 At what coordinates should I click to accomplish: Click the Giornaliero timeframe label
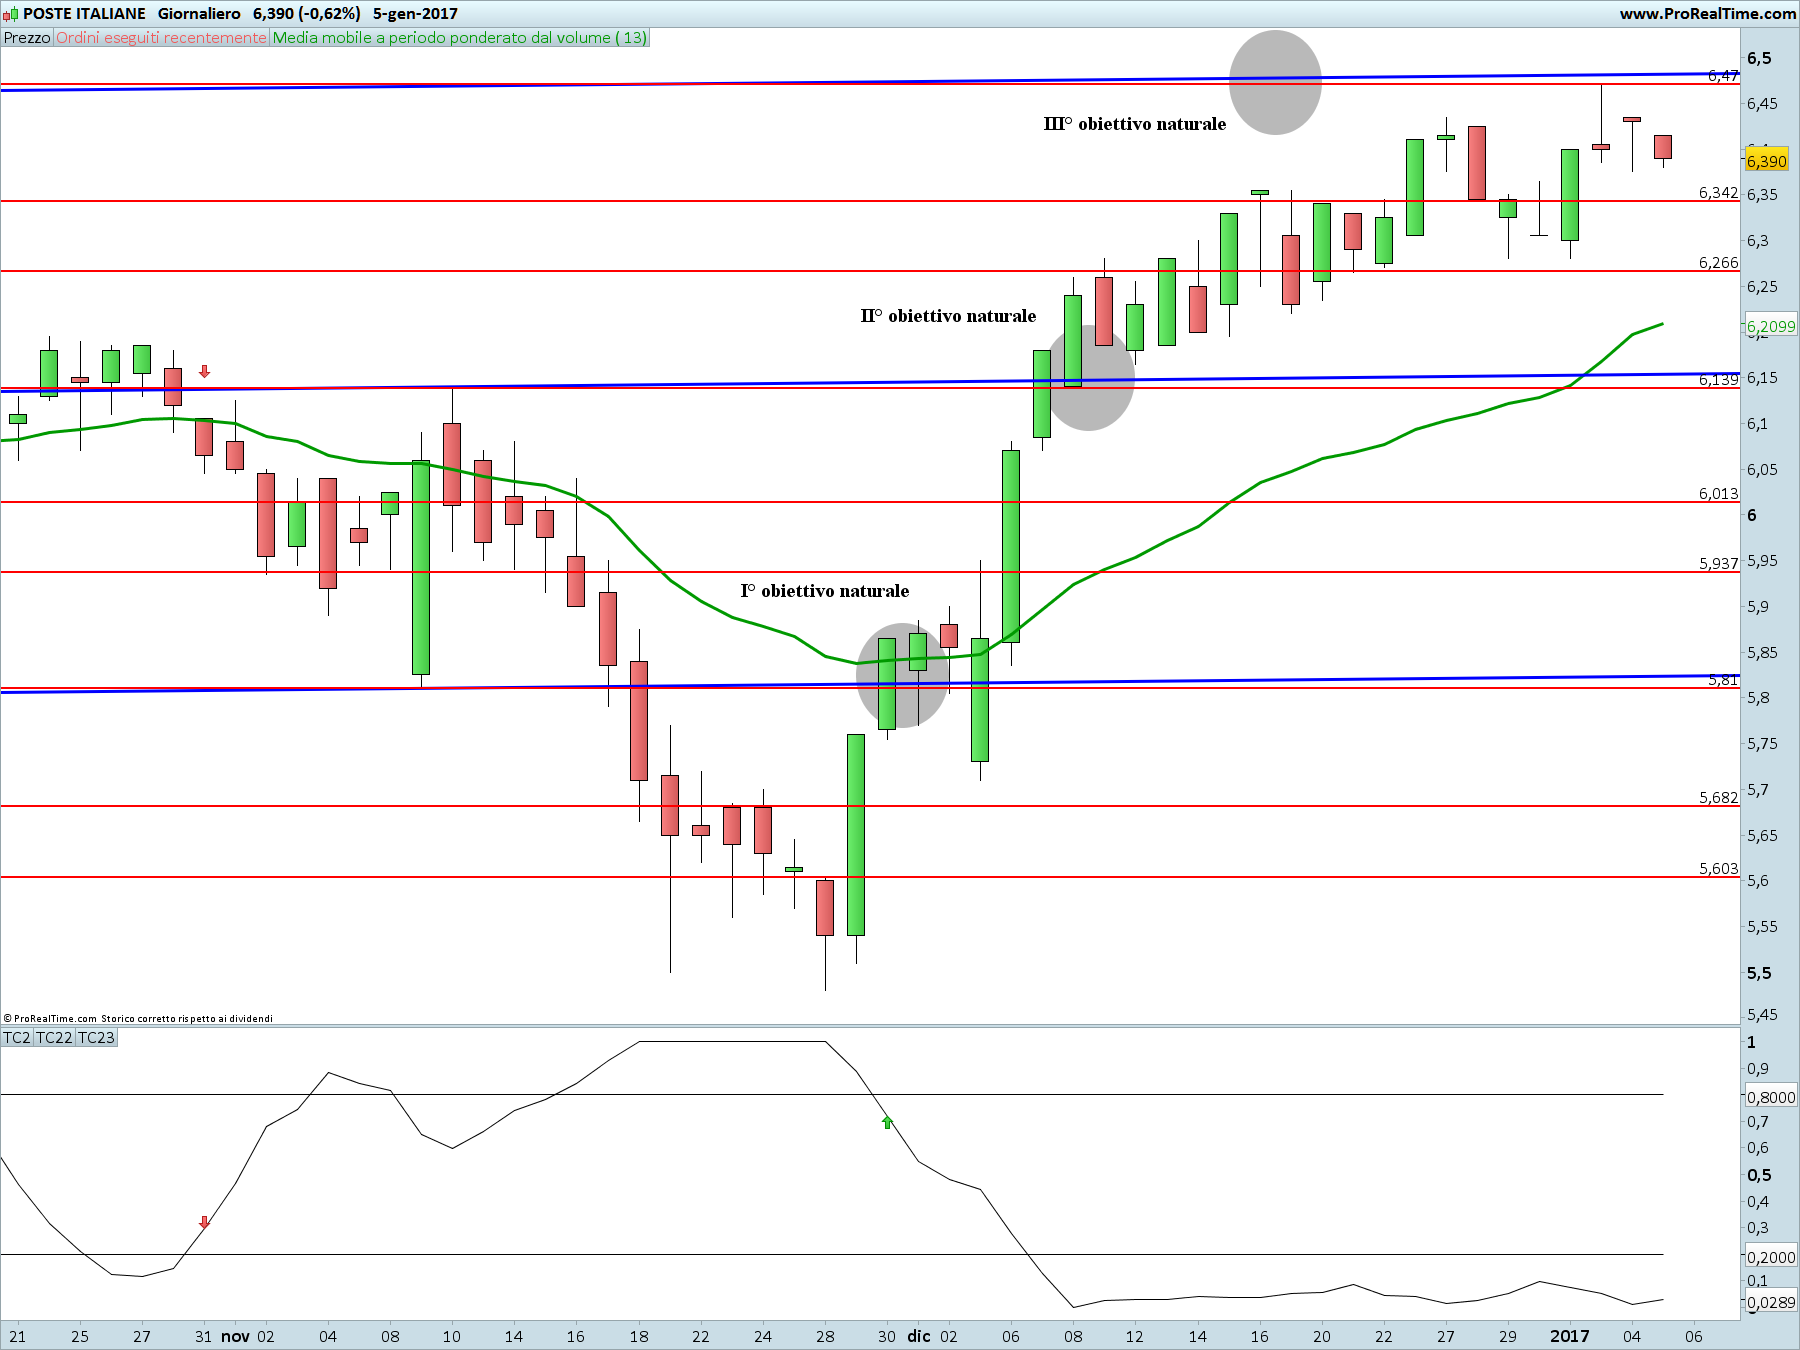[199, 14]
